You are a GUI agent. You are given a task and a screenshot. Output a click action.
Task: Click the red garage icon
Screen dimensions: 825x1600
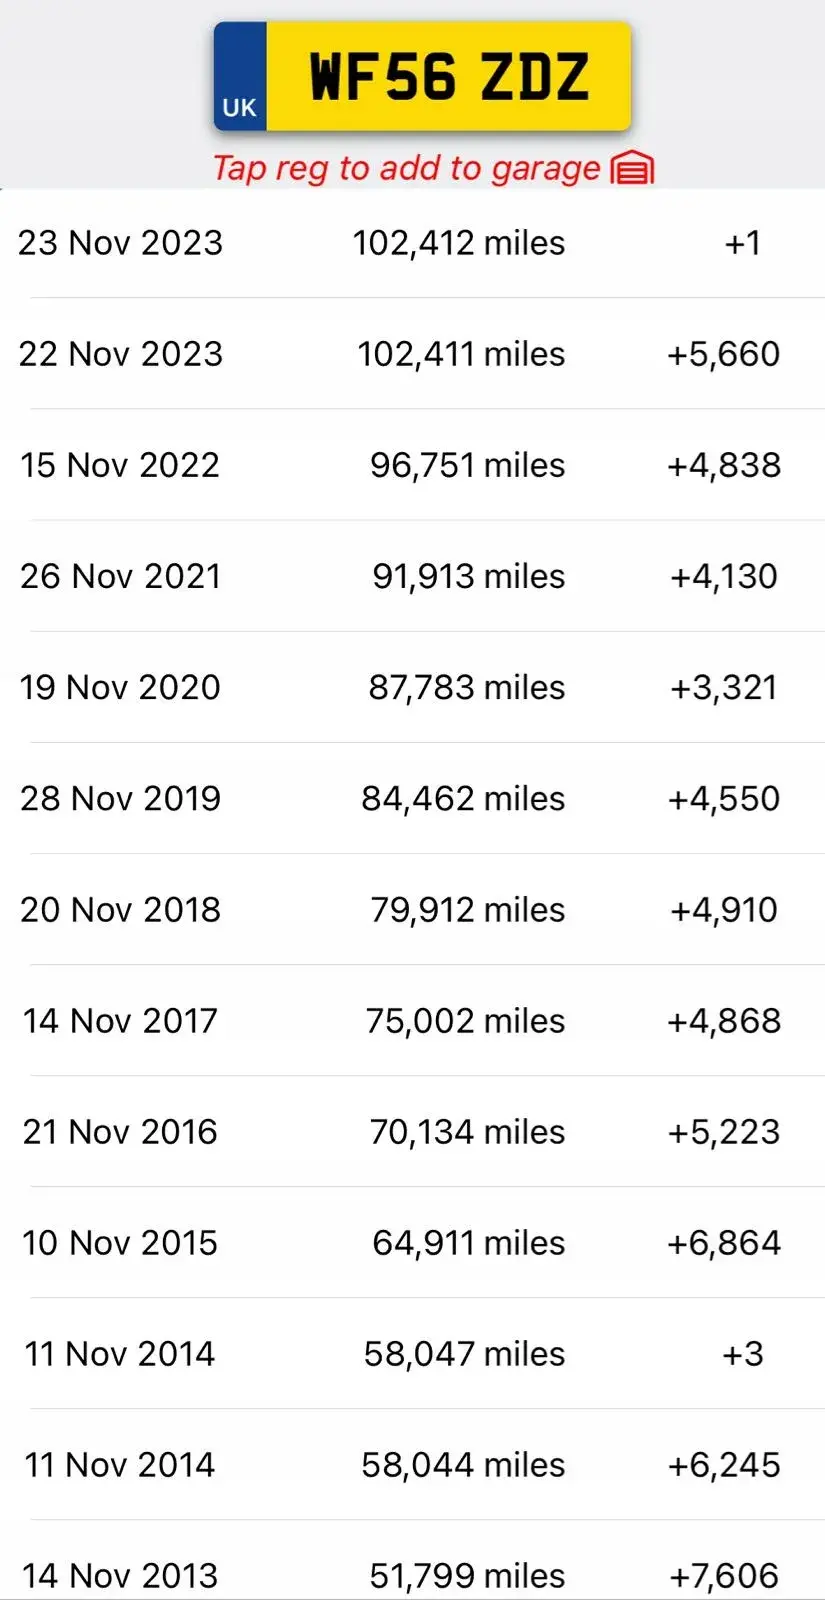632,168
